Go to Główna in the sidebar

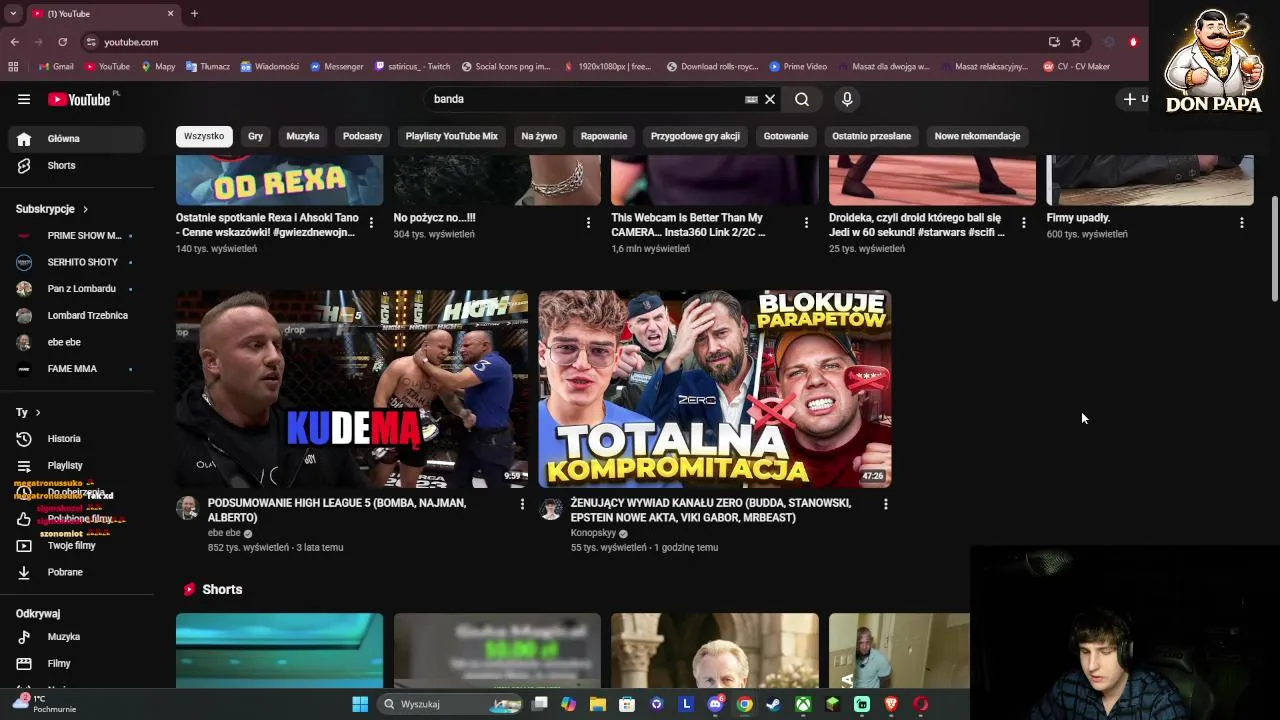[79, 139]
